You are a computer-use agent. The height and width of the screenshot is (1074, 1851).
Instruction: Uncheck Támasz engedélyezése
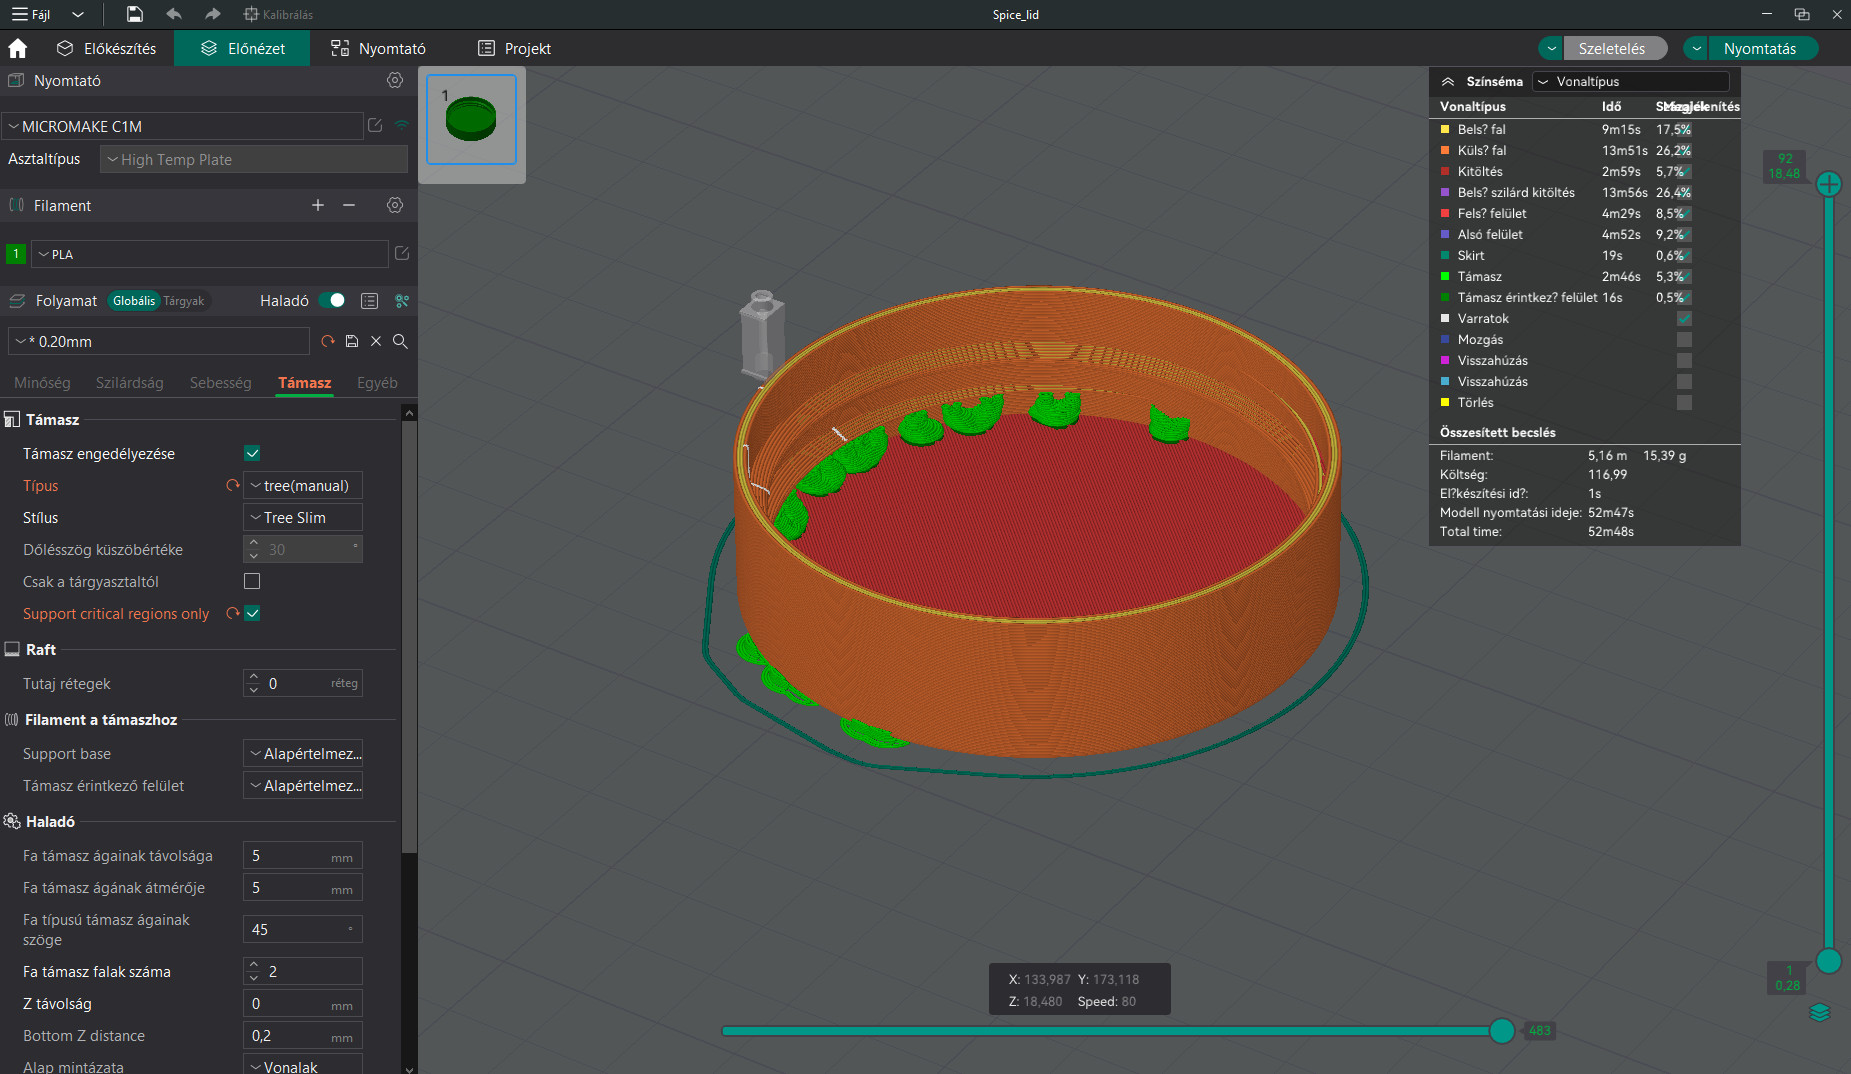coord(252,453)
